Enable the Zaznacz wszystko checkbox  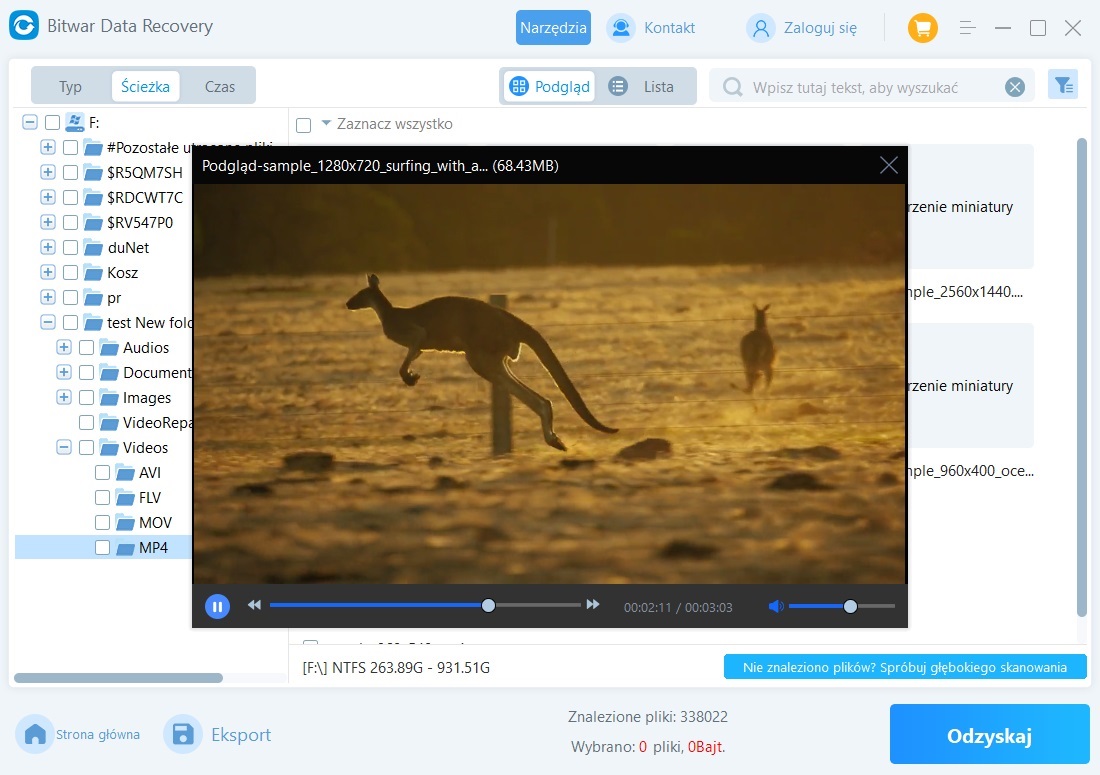(304, 125)
